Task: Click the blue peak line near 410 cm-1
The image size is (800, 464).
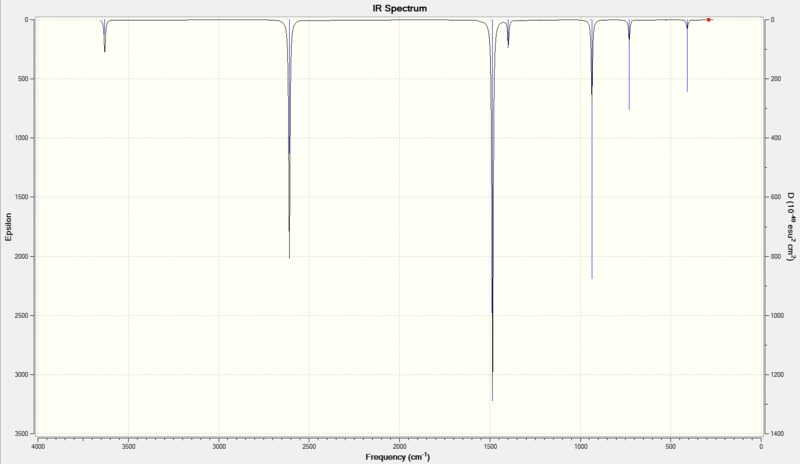Action: coord(687,56)
